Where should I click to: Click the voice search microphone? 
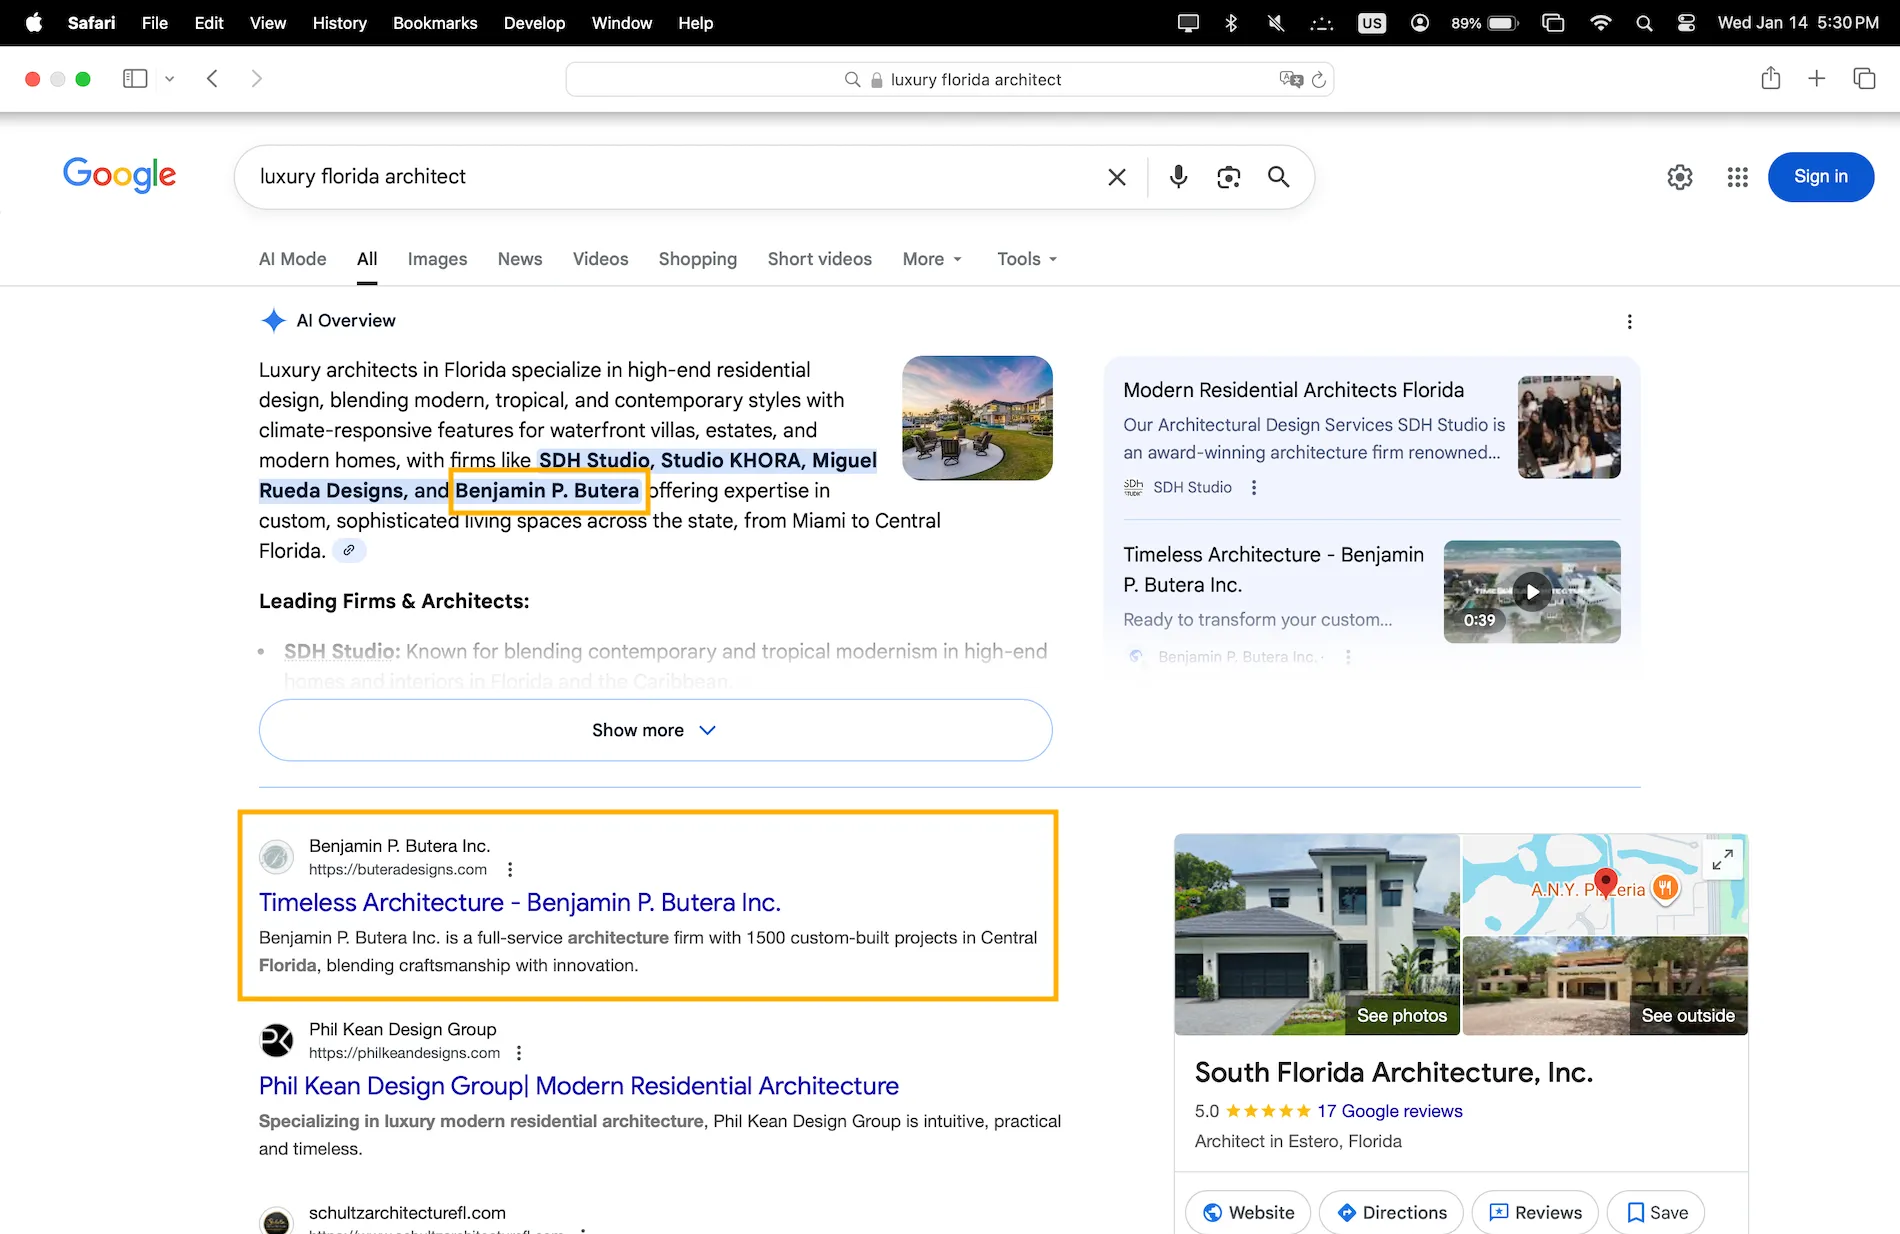coord(1178,177)
